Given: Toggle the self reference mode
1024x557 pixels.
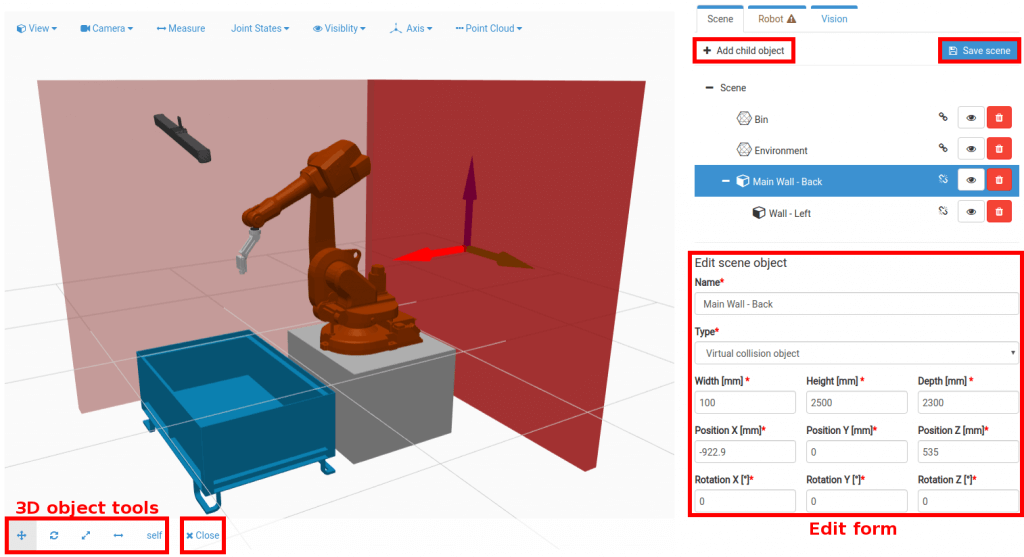Looking at the screenshot, I should [154, 535].
